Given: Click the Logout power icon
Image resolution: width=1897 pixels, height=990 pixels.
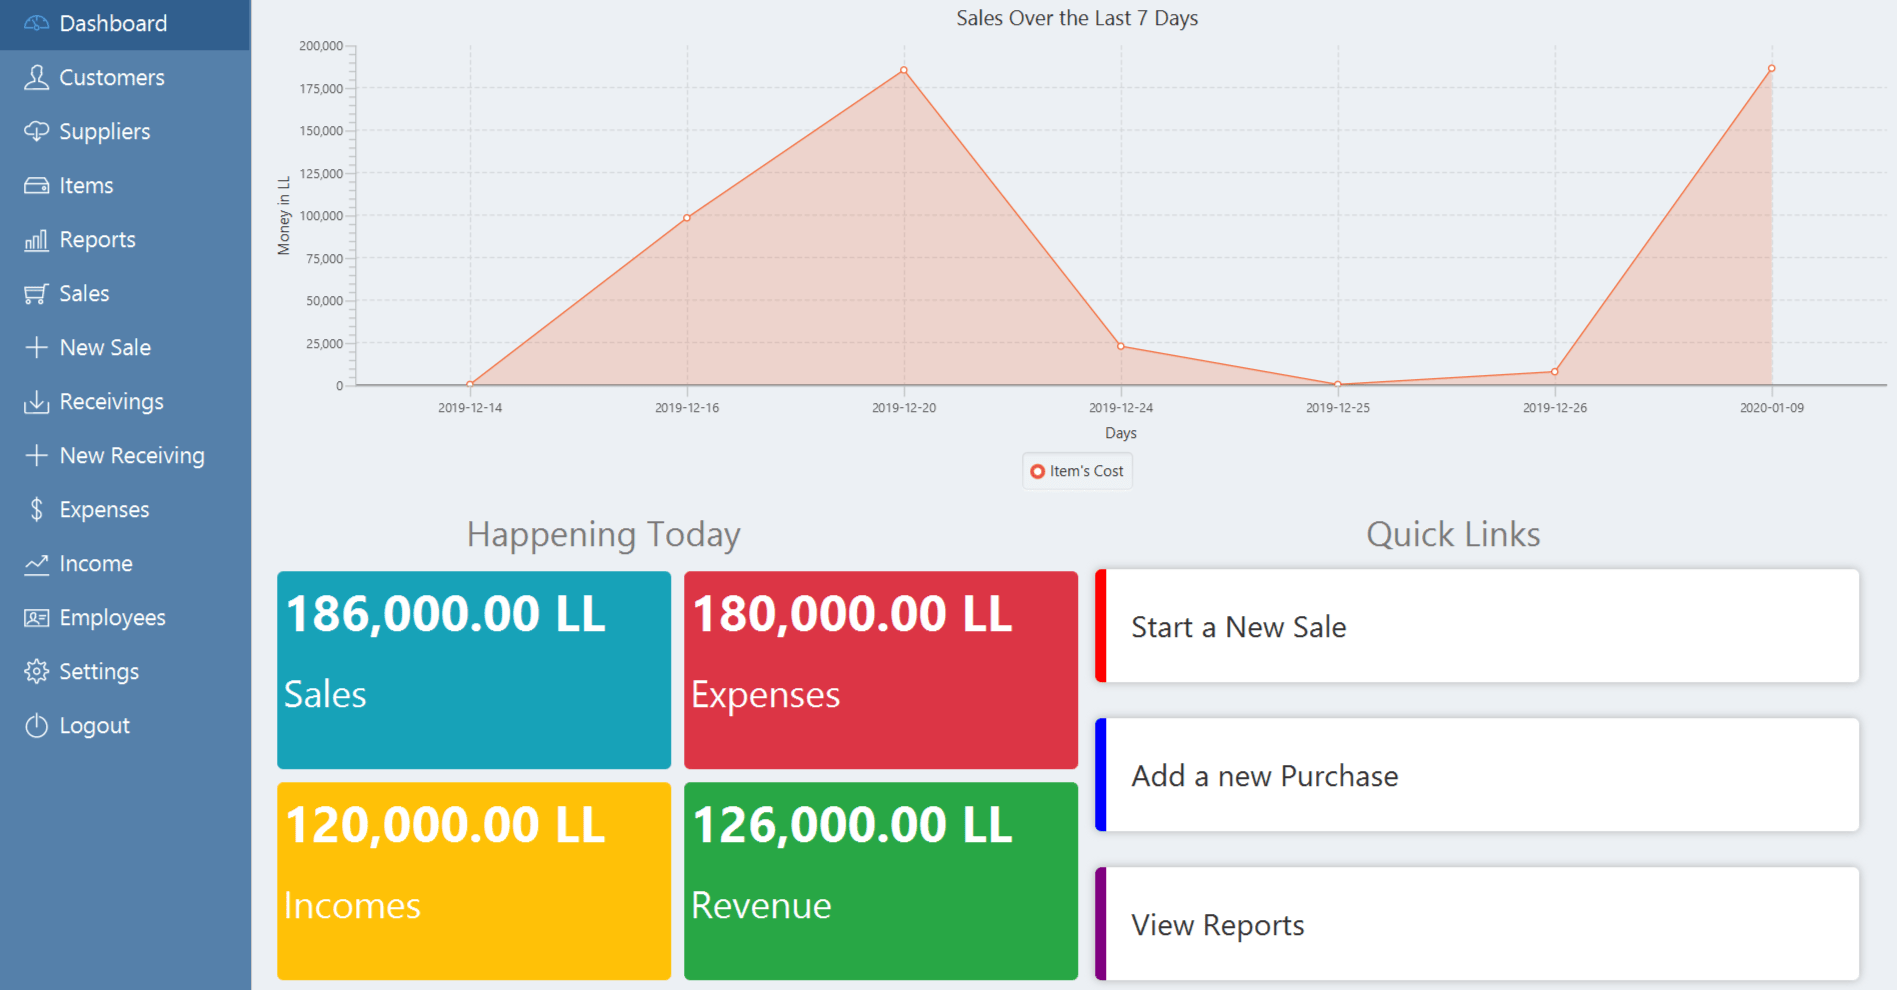Looking at the screenshot, I should tap(36, 726).
